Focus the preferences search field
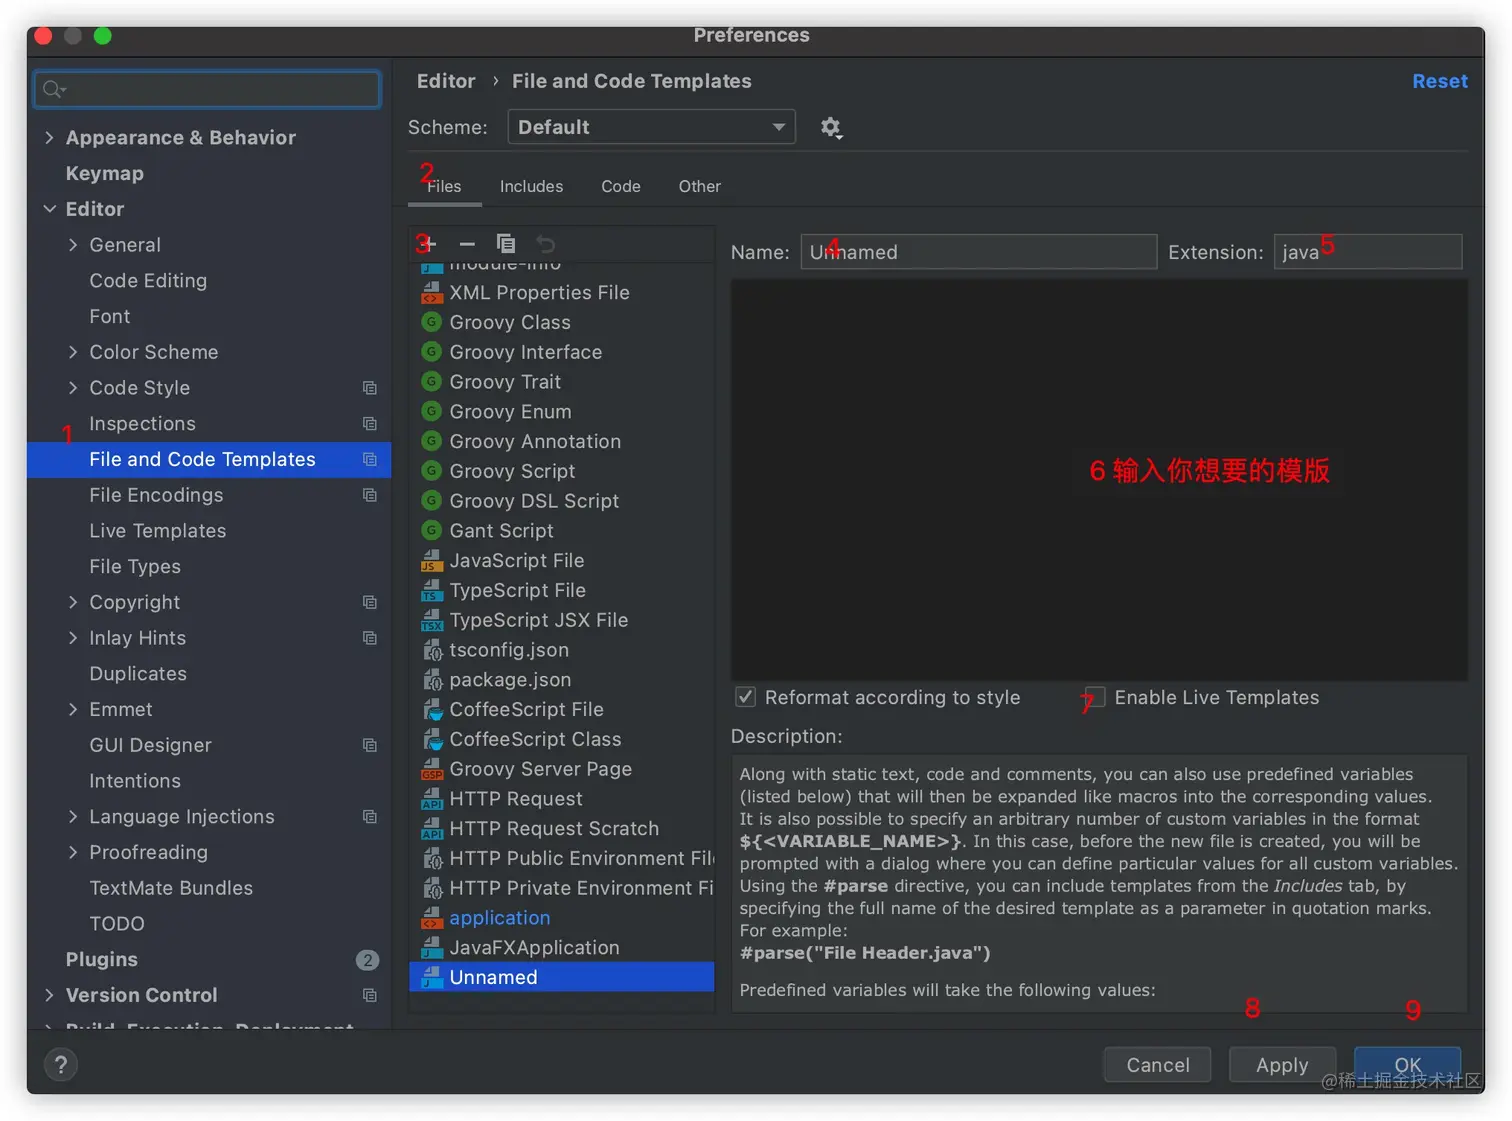This screenshot has height=1121, width=1512. pos(207,89)
